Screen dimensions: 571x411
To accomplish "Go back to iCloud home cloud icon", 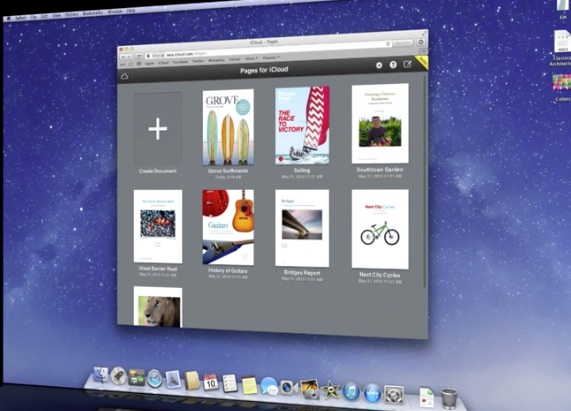I will click(x=125, y=76).
